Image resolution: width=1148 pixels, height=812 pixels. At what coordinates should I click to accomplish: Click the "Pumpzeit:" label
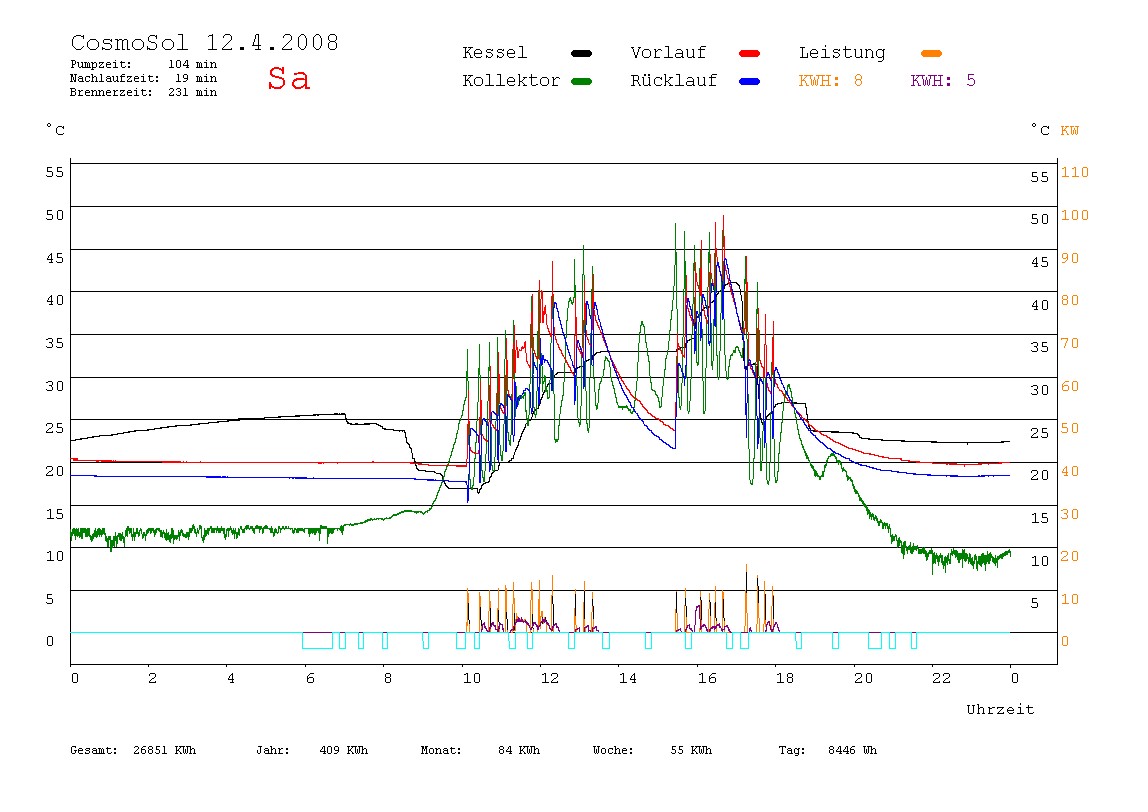click(101, 64)
